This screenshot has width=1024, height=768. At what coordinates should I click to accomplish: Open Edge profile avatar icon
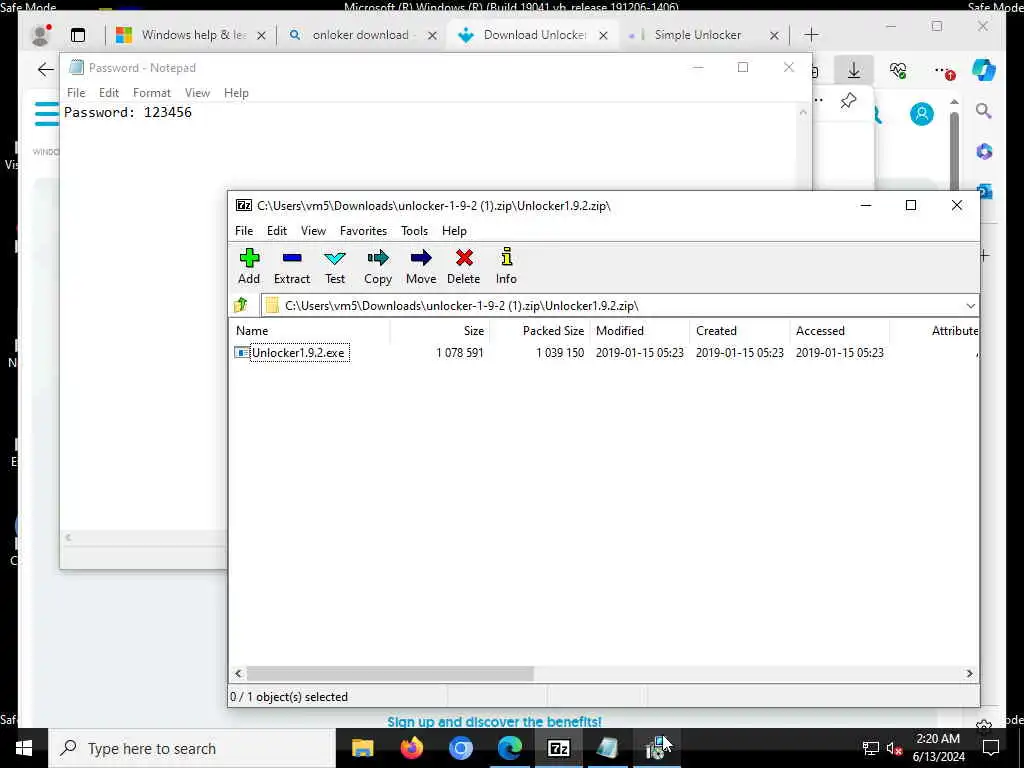[41, 35]
